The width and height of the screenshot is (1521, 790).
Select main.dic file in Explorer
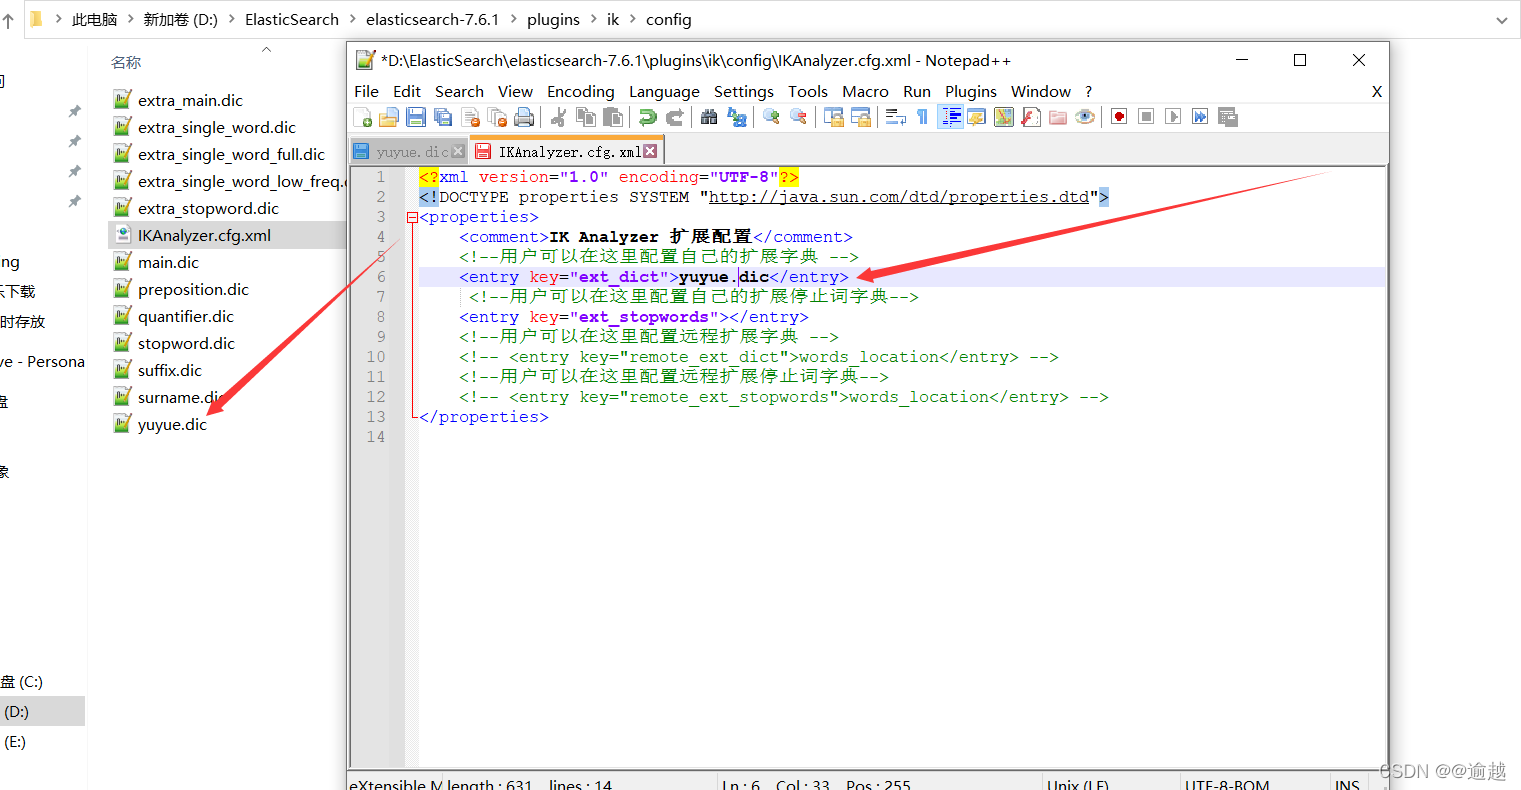[168, 262]
